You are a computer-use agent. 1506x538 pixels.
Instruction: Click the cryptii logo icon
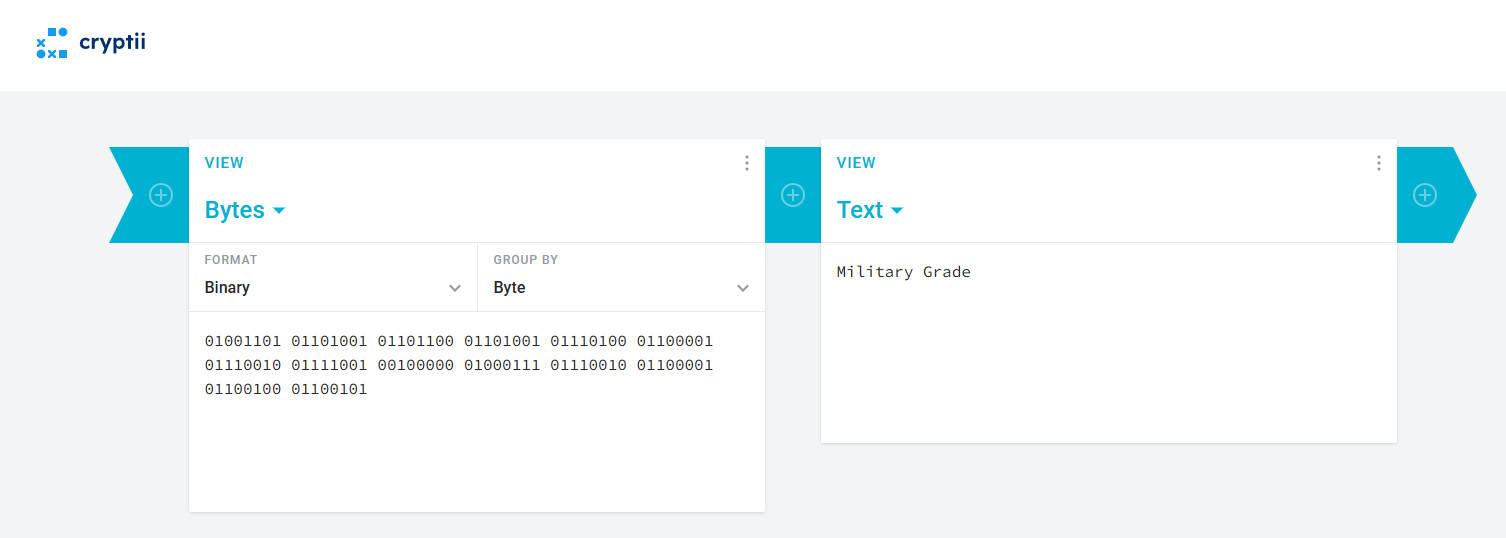pyautogui.click(x=52, y=43)
